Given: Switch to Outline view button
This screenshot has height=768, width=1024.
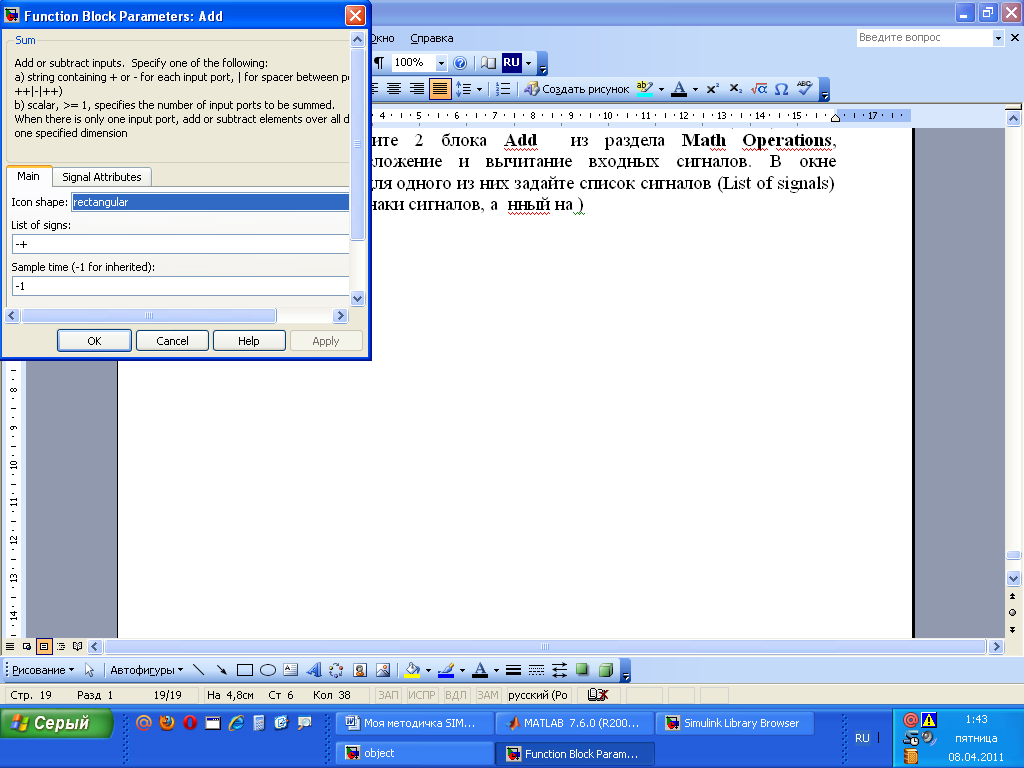Looking at the screenshot, I should point(61,647).
